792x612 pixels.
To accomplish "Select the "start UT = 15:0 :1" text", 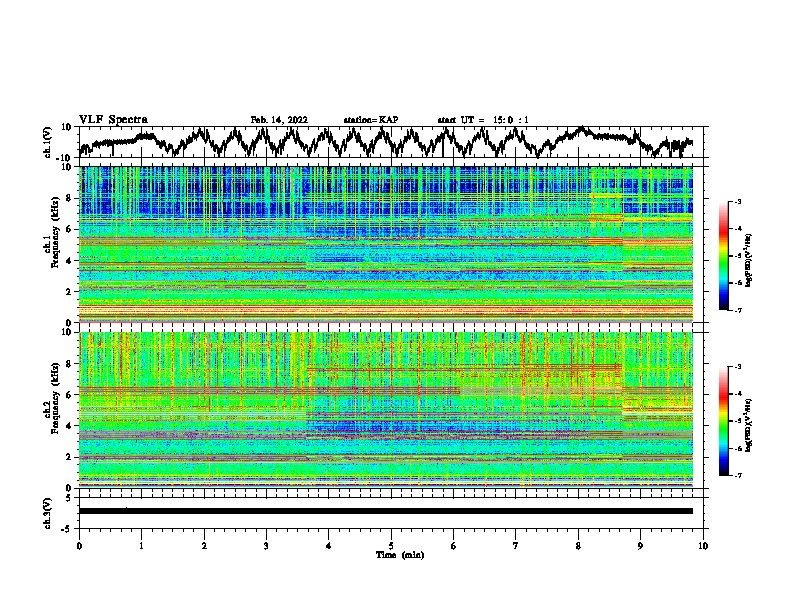I will (x=483, y=120).
